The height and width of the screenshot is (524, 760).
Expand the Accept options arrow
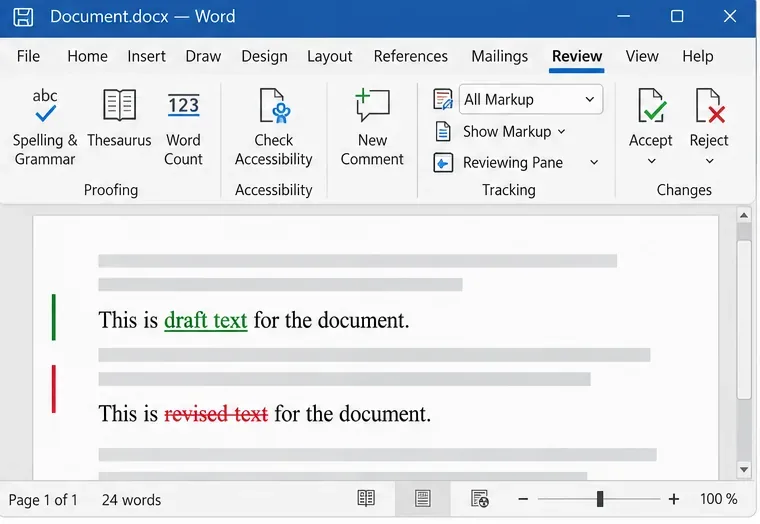pyautogui.click(x=651, y=161)
